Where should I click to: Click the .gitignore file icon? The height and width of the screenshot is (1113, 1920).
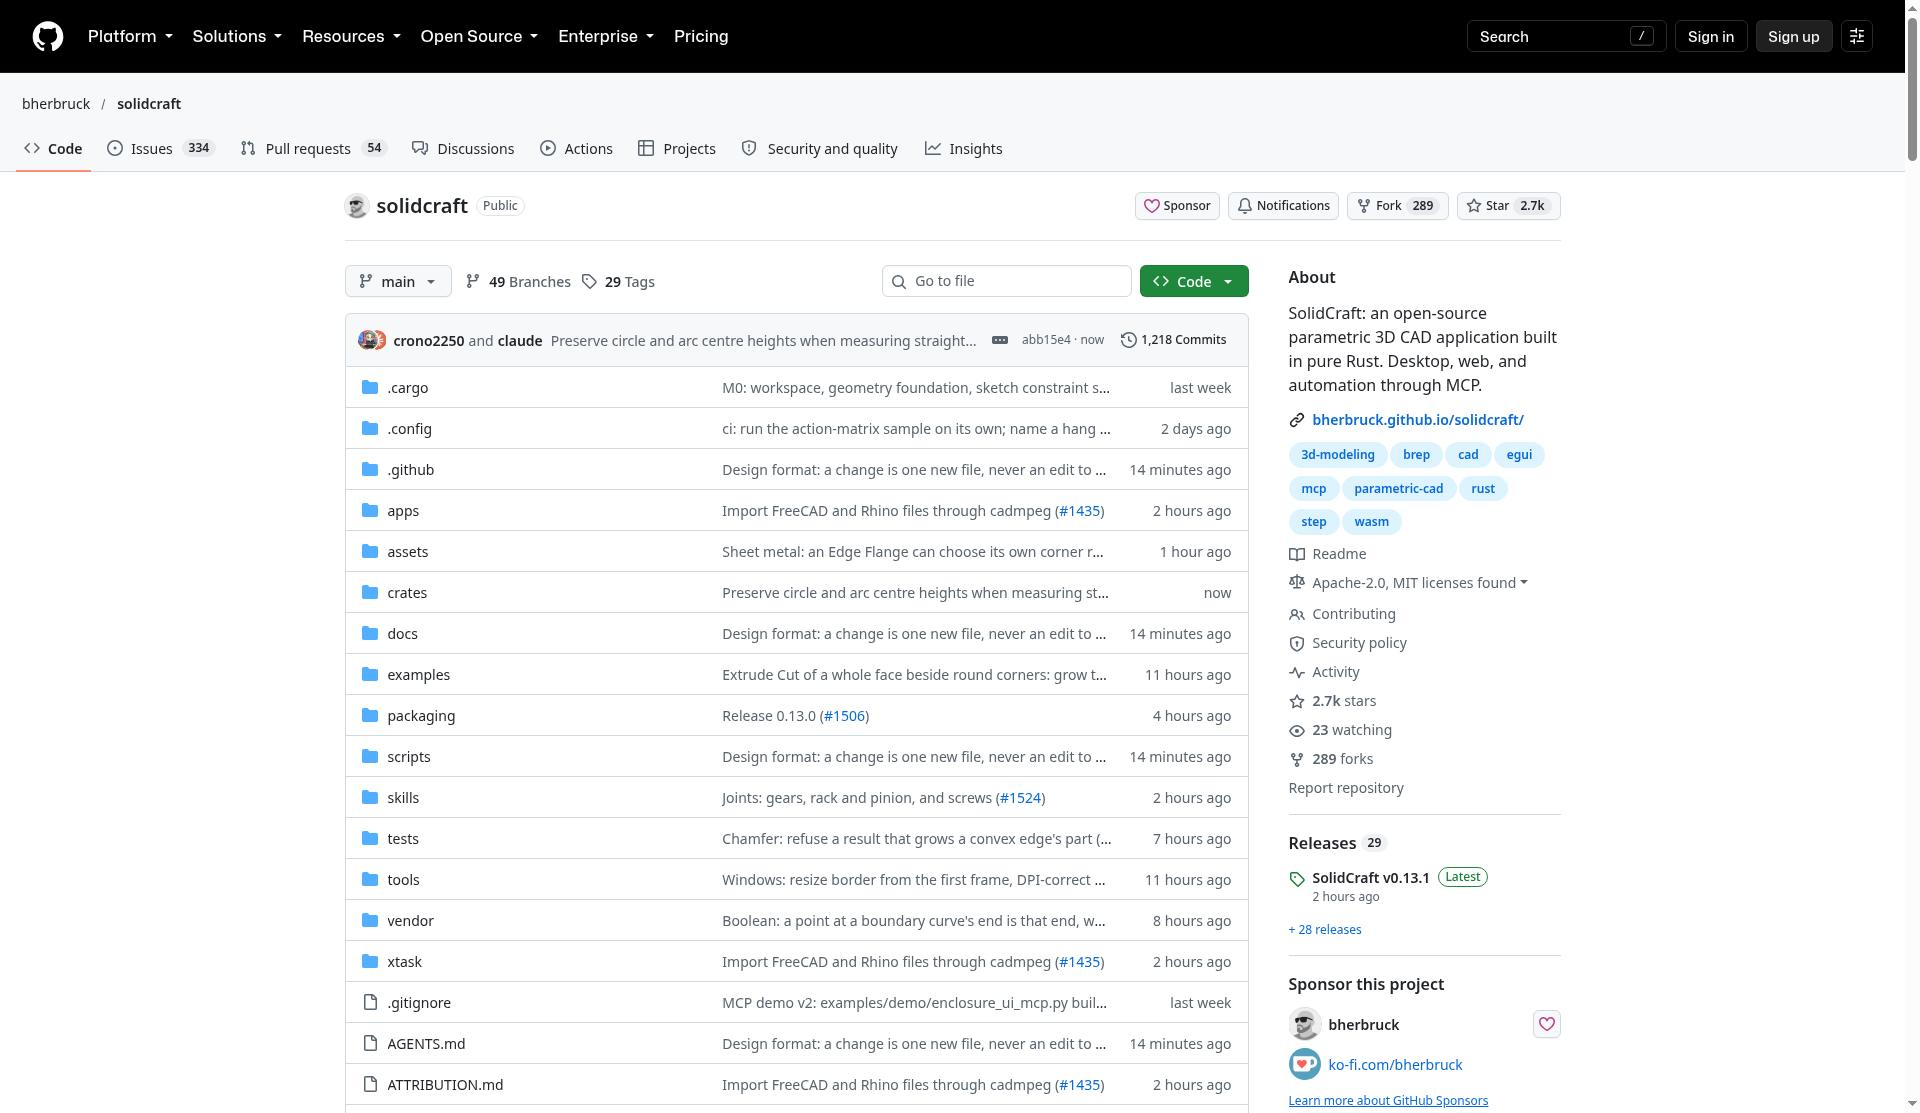click(370, 1002)
